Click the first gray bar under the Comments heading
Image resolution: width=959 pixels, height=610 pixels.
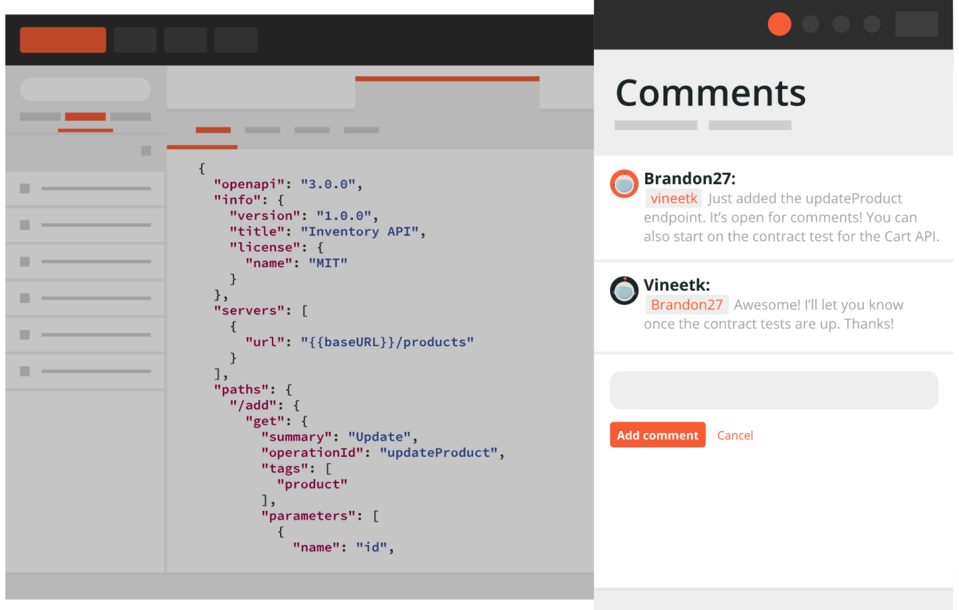click(656, 126)
